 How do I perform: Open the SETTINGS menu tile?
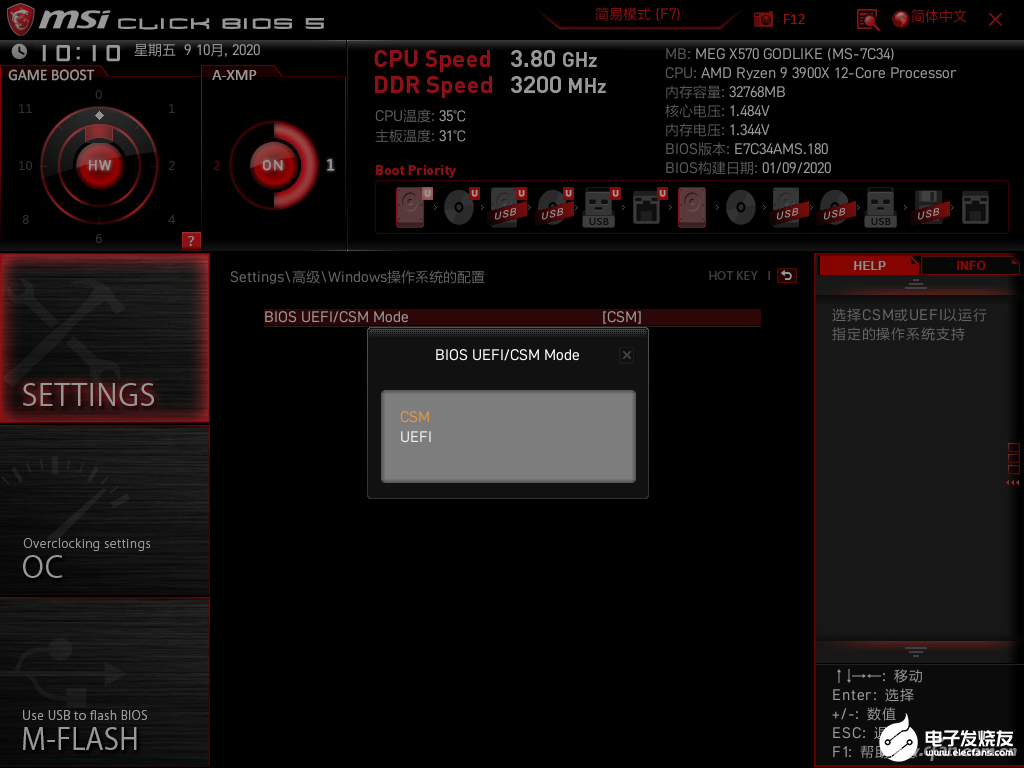coord(104,338)
